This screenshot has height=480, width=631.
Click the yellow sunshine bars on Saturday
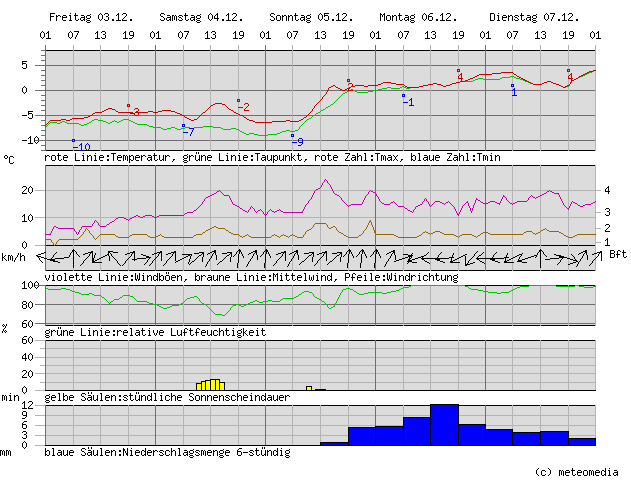coord(210,384)
